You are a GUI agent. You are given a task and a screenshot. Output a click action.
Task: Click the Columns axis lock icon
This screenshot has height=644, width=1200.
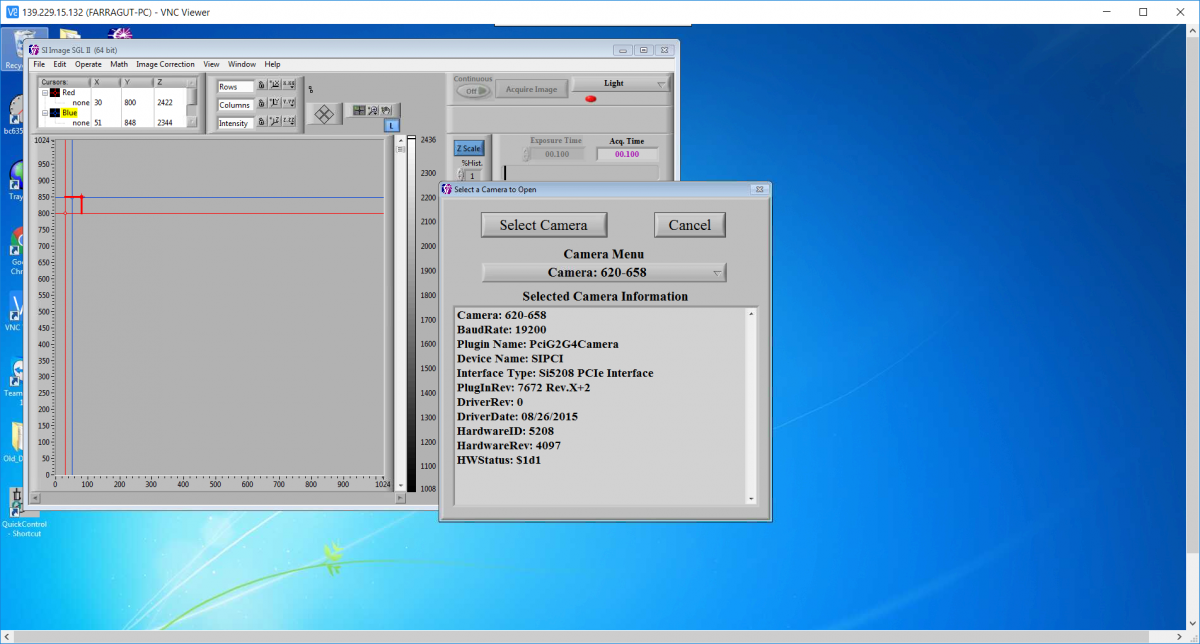[x=261, y=104]
